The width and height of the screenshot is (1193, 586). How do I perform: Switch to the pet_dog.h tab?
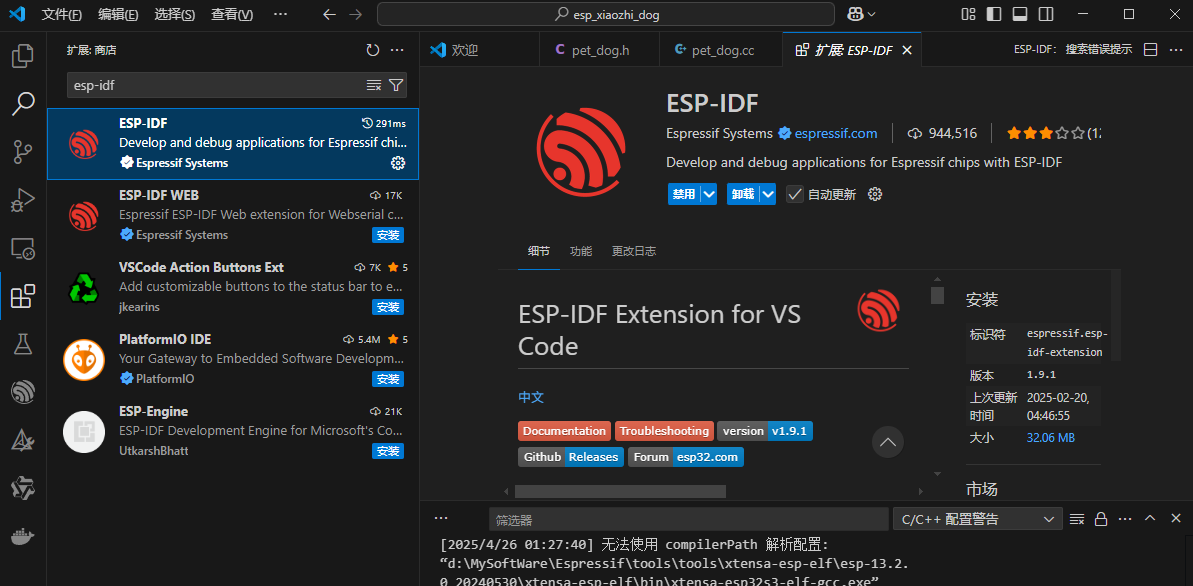point(598,50)
